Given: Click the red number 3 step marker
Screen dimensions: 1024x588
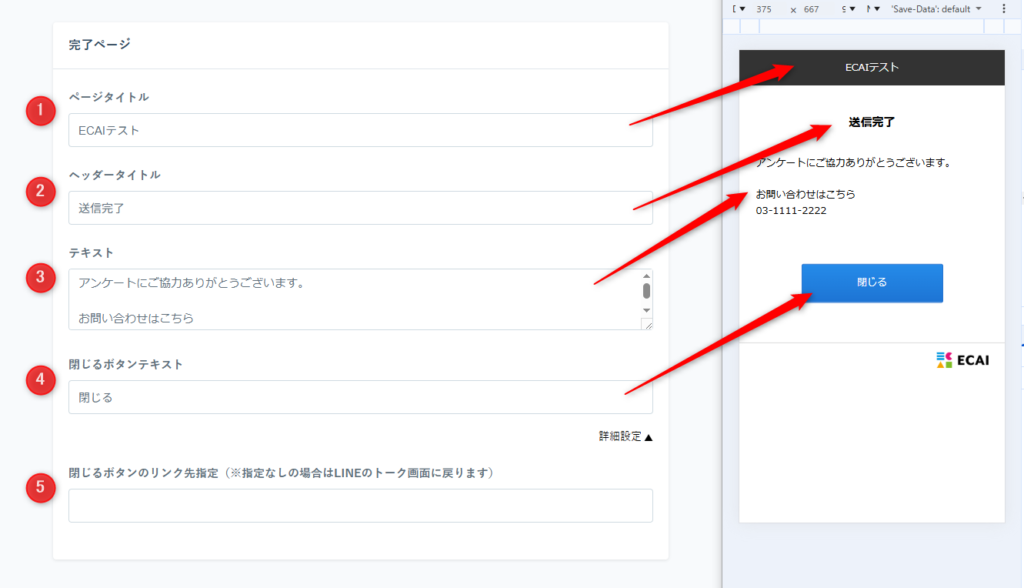Looking at the screenshot, I should [40, 278].
